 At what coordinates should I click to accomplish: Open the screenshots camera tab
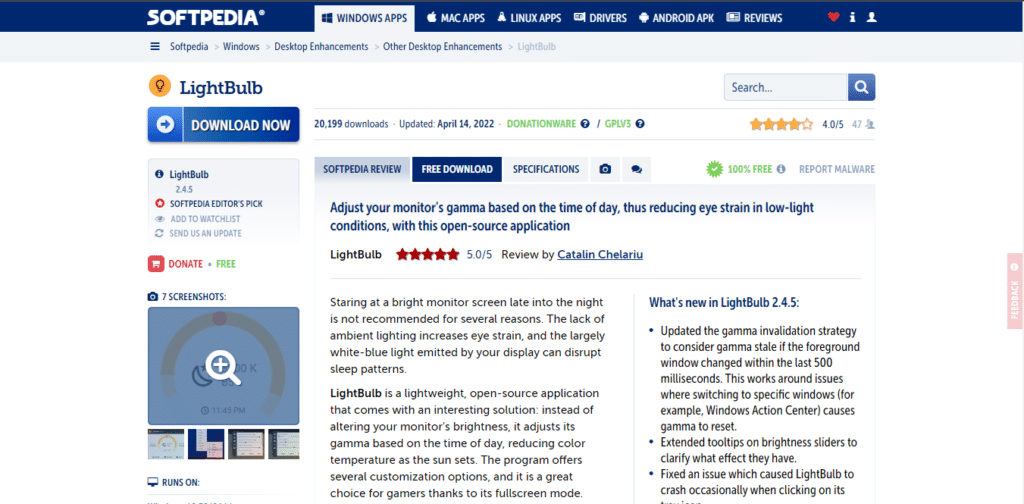coord(605,170)
